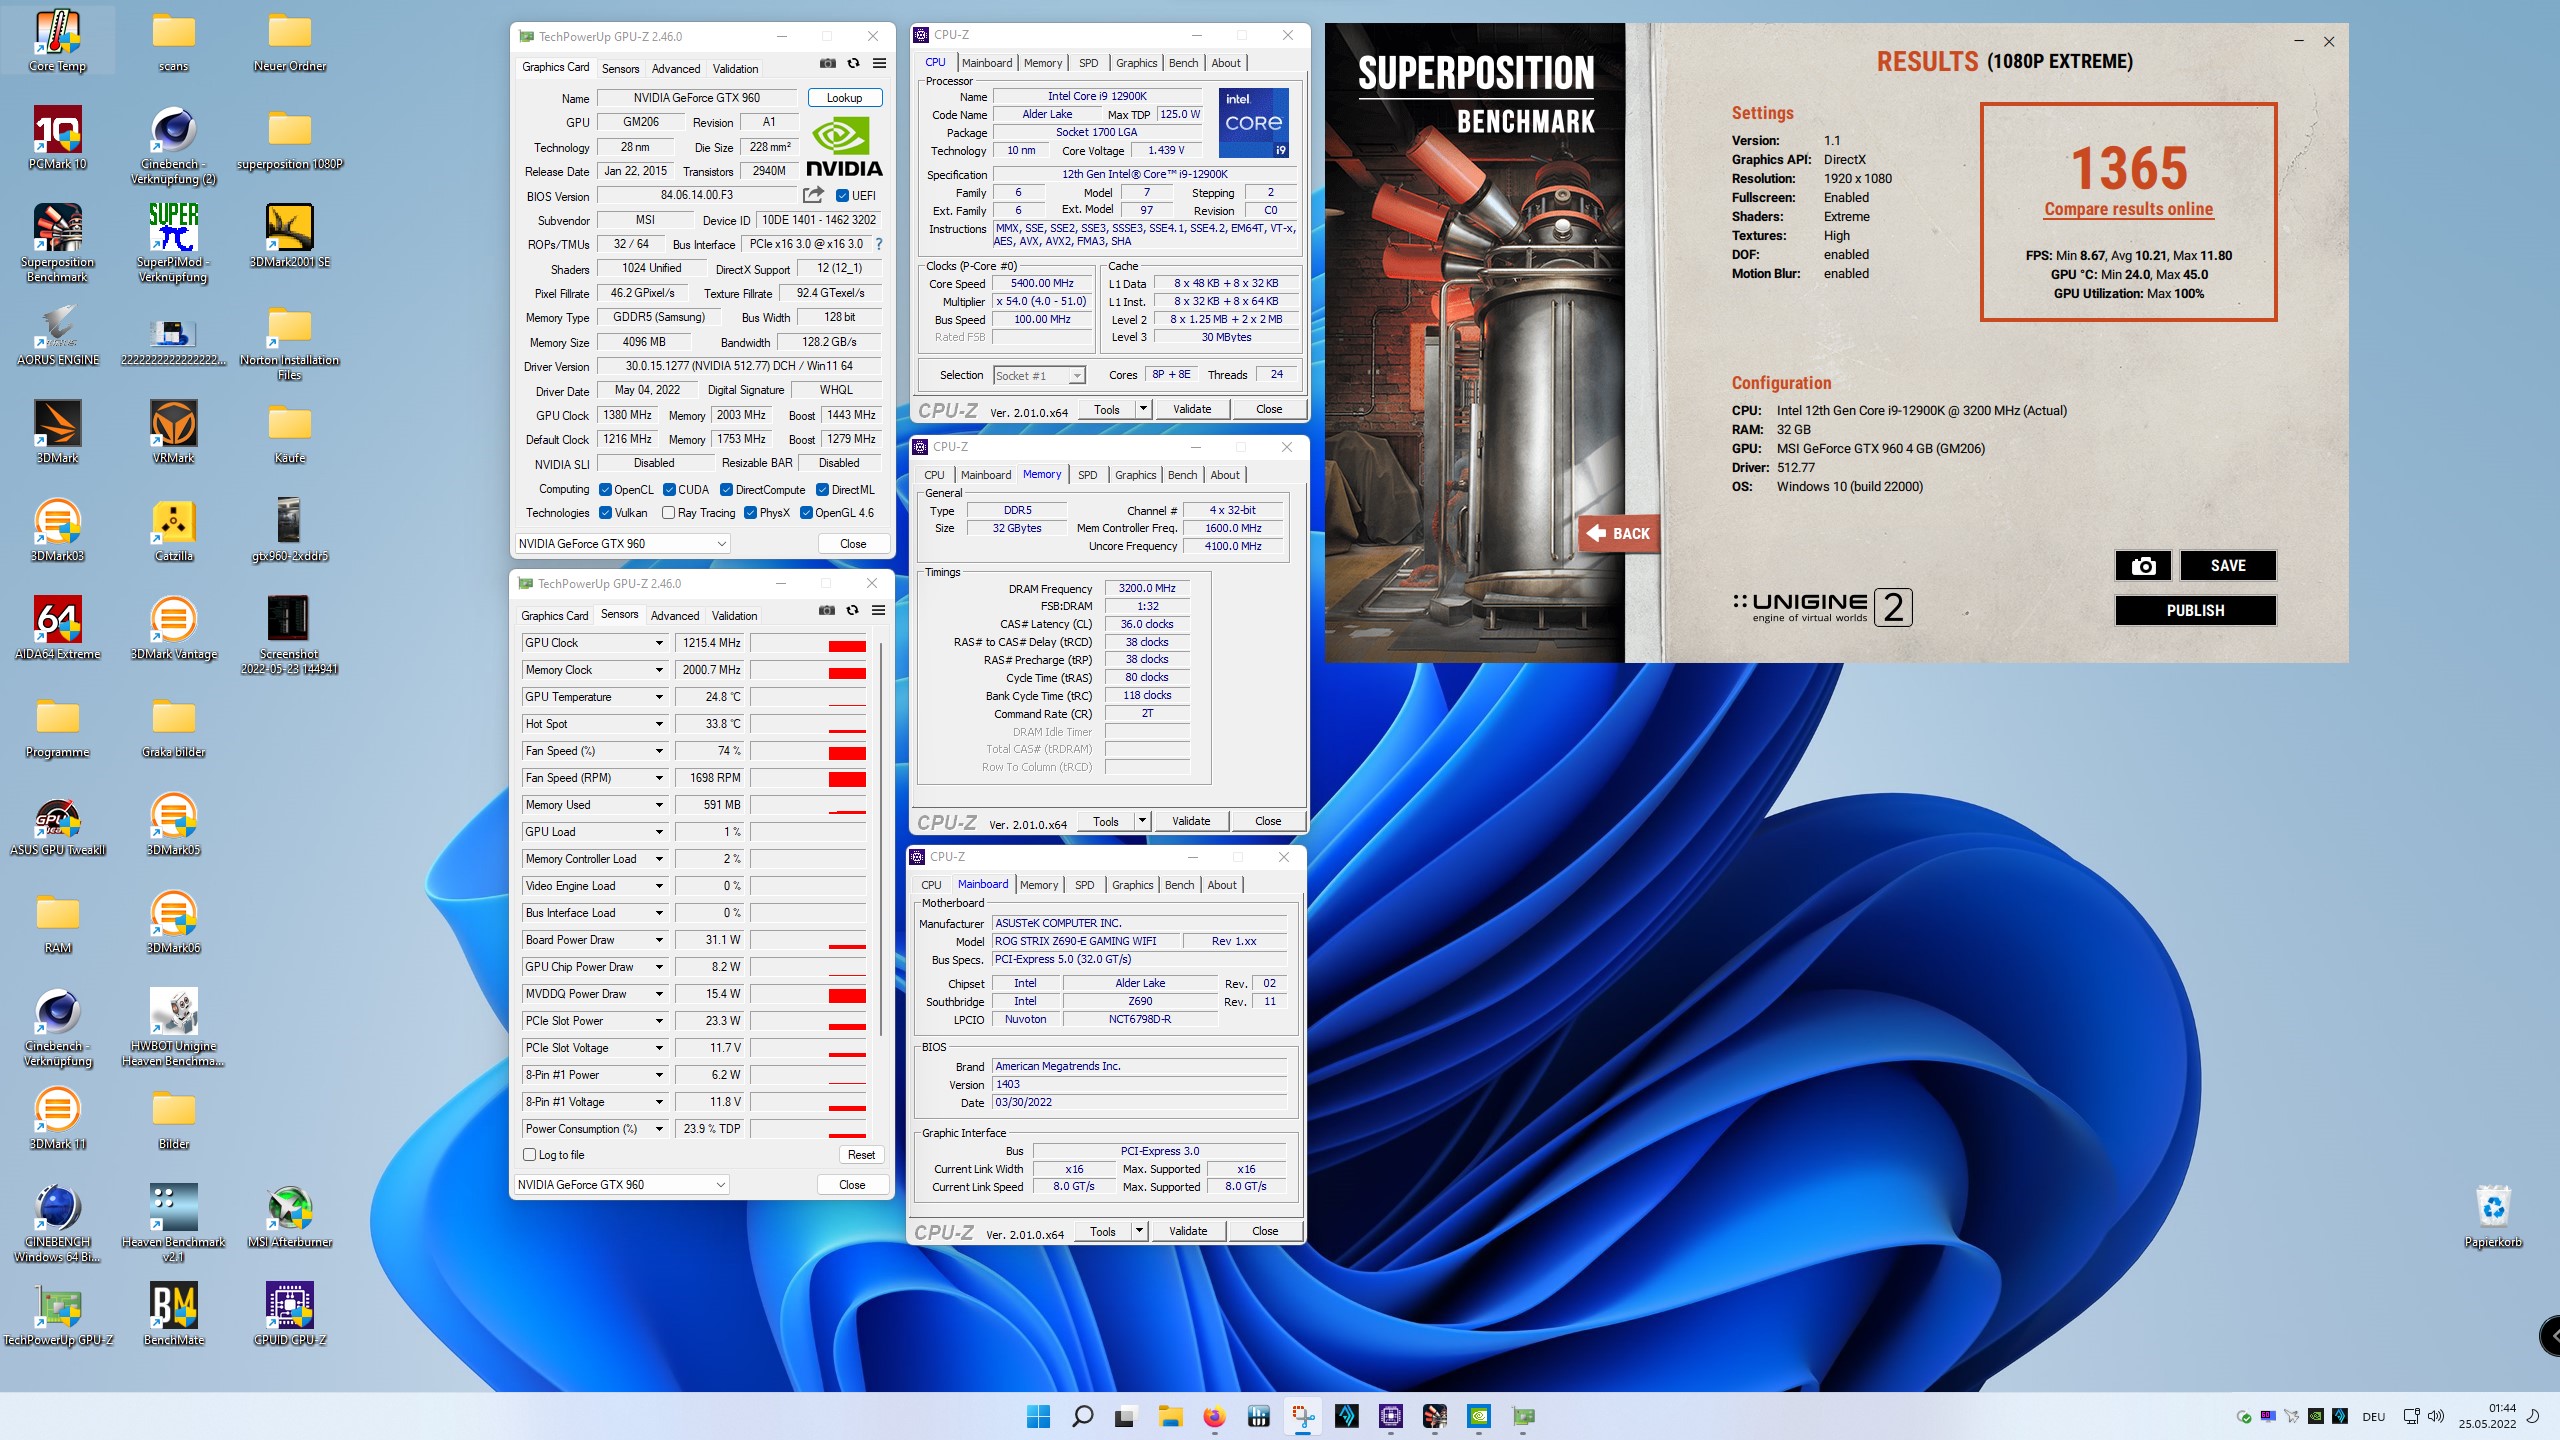Click Reset button in GPU-Z Sensors

pos(861,1155)
